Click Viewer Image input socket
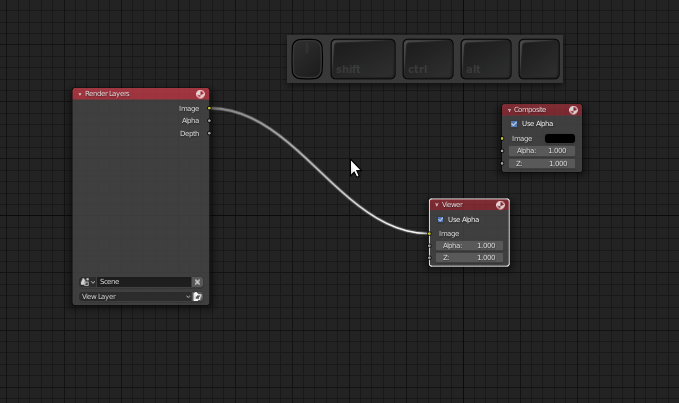Screen dimensions: 679x403 [429, 234]
